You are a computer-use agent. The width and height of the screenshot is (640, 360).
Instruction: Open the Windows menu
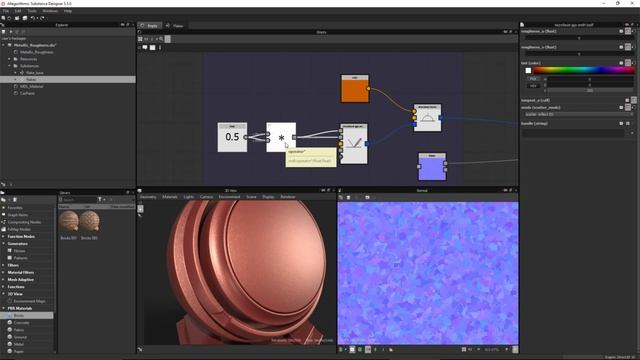pyautogui.click(x=50, y=11)
